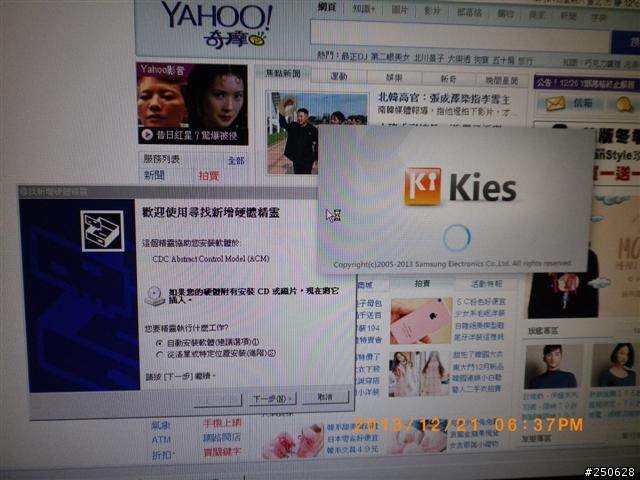640x480 pixels.
Task: Click the yellow icon right of 信箱
Action: coord(624,105)
